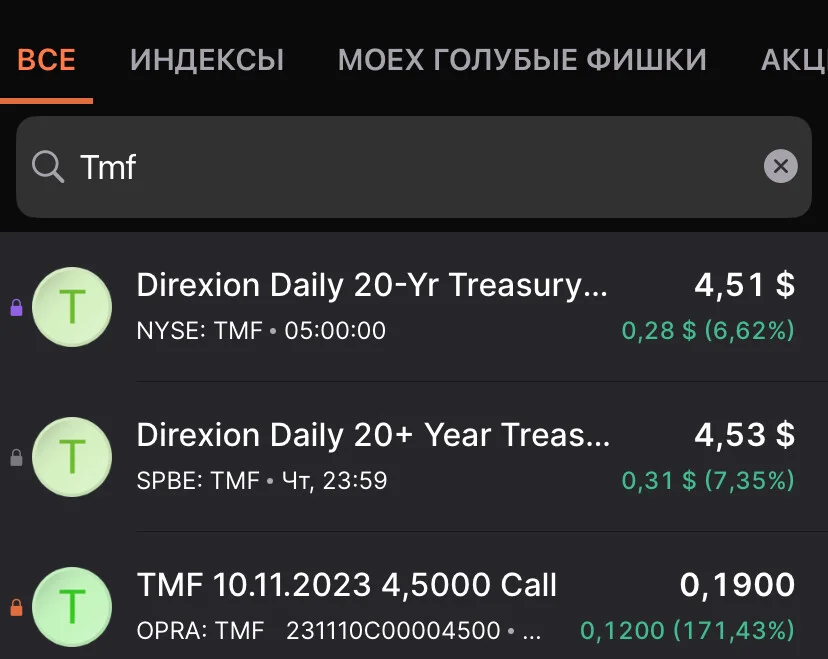Click the orange lock icon beside TMF Call option
828x659 pixels.
tap(17, 607)
